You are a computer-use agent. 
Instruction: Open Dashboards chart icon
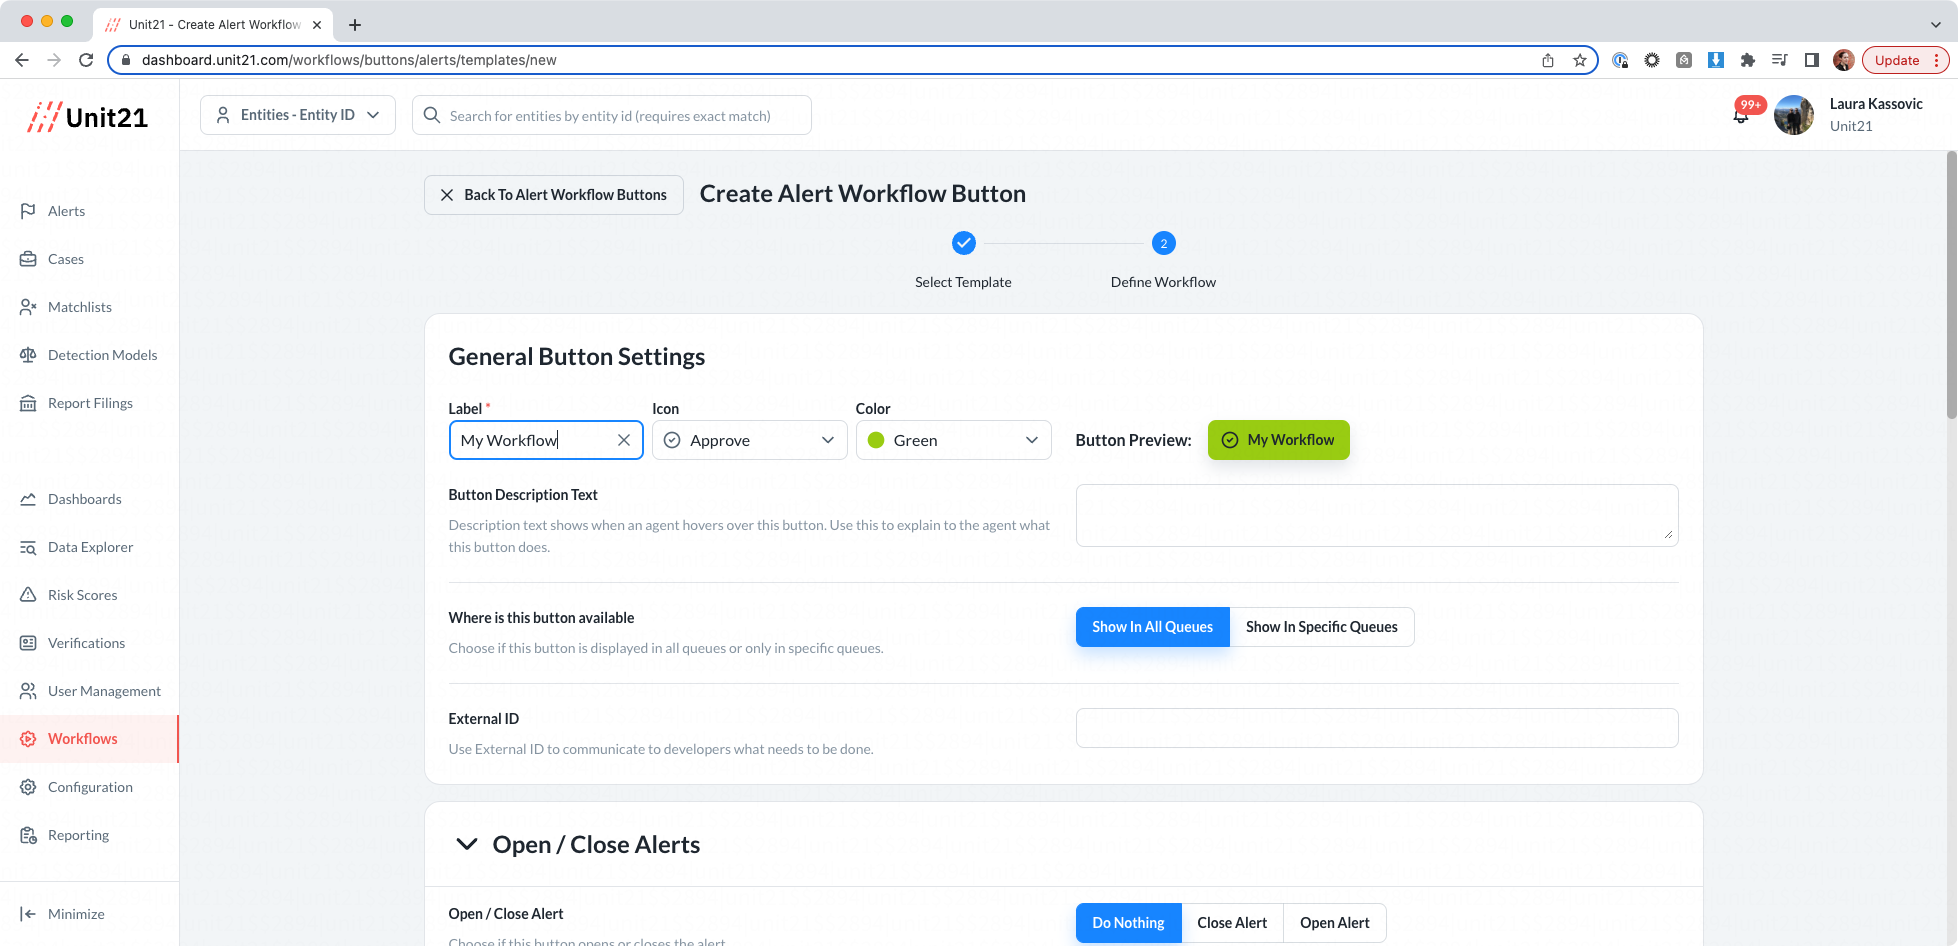pyautogui.click(x=28, y=499)
